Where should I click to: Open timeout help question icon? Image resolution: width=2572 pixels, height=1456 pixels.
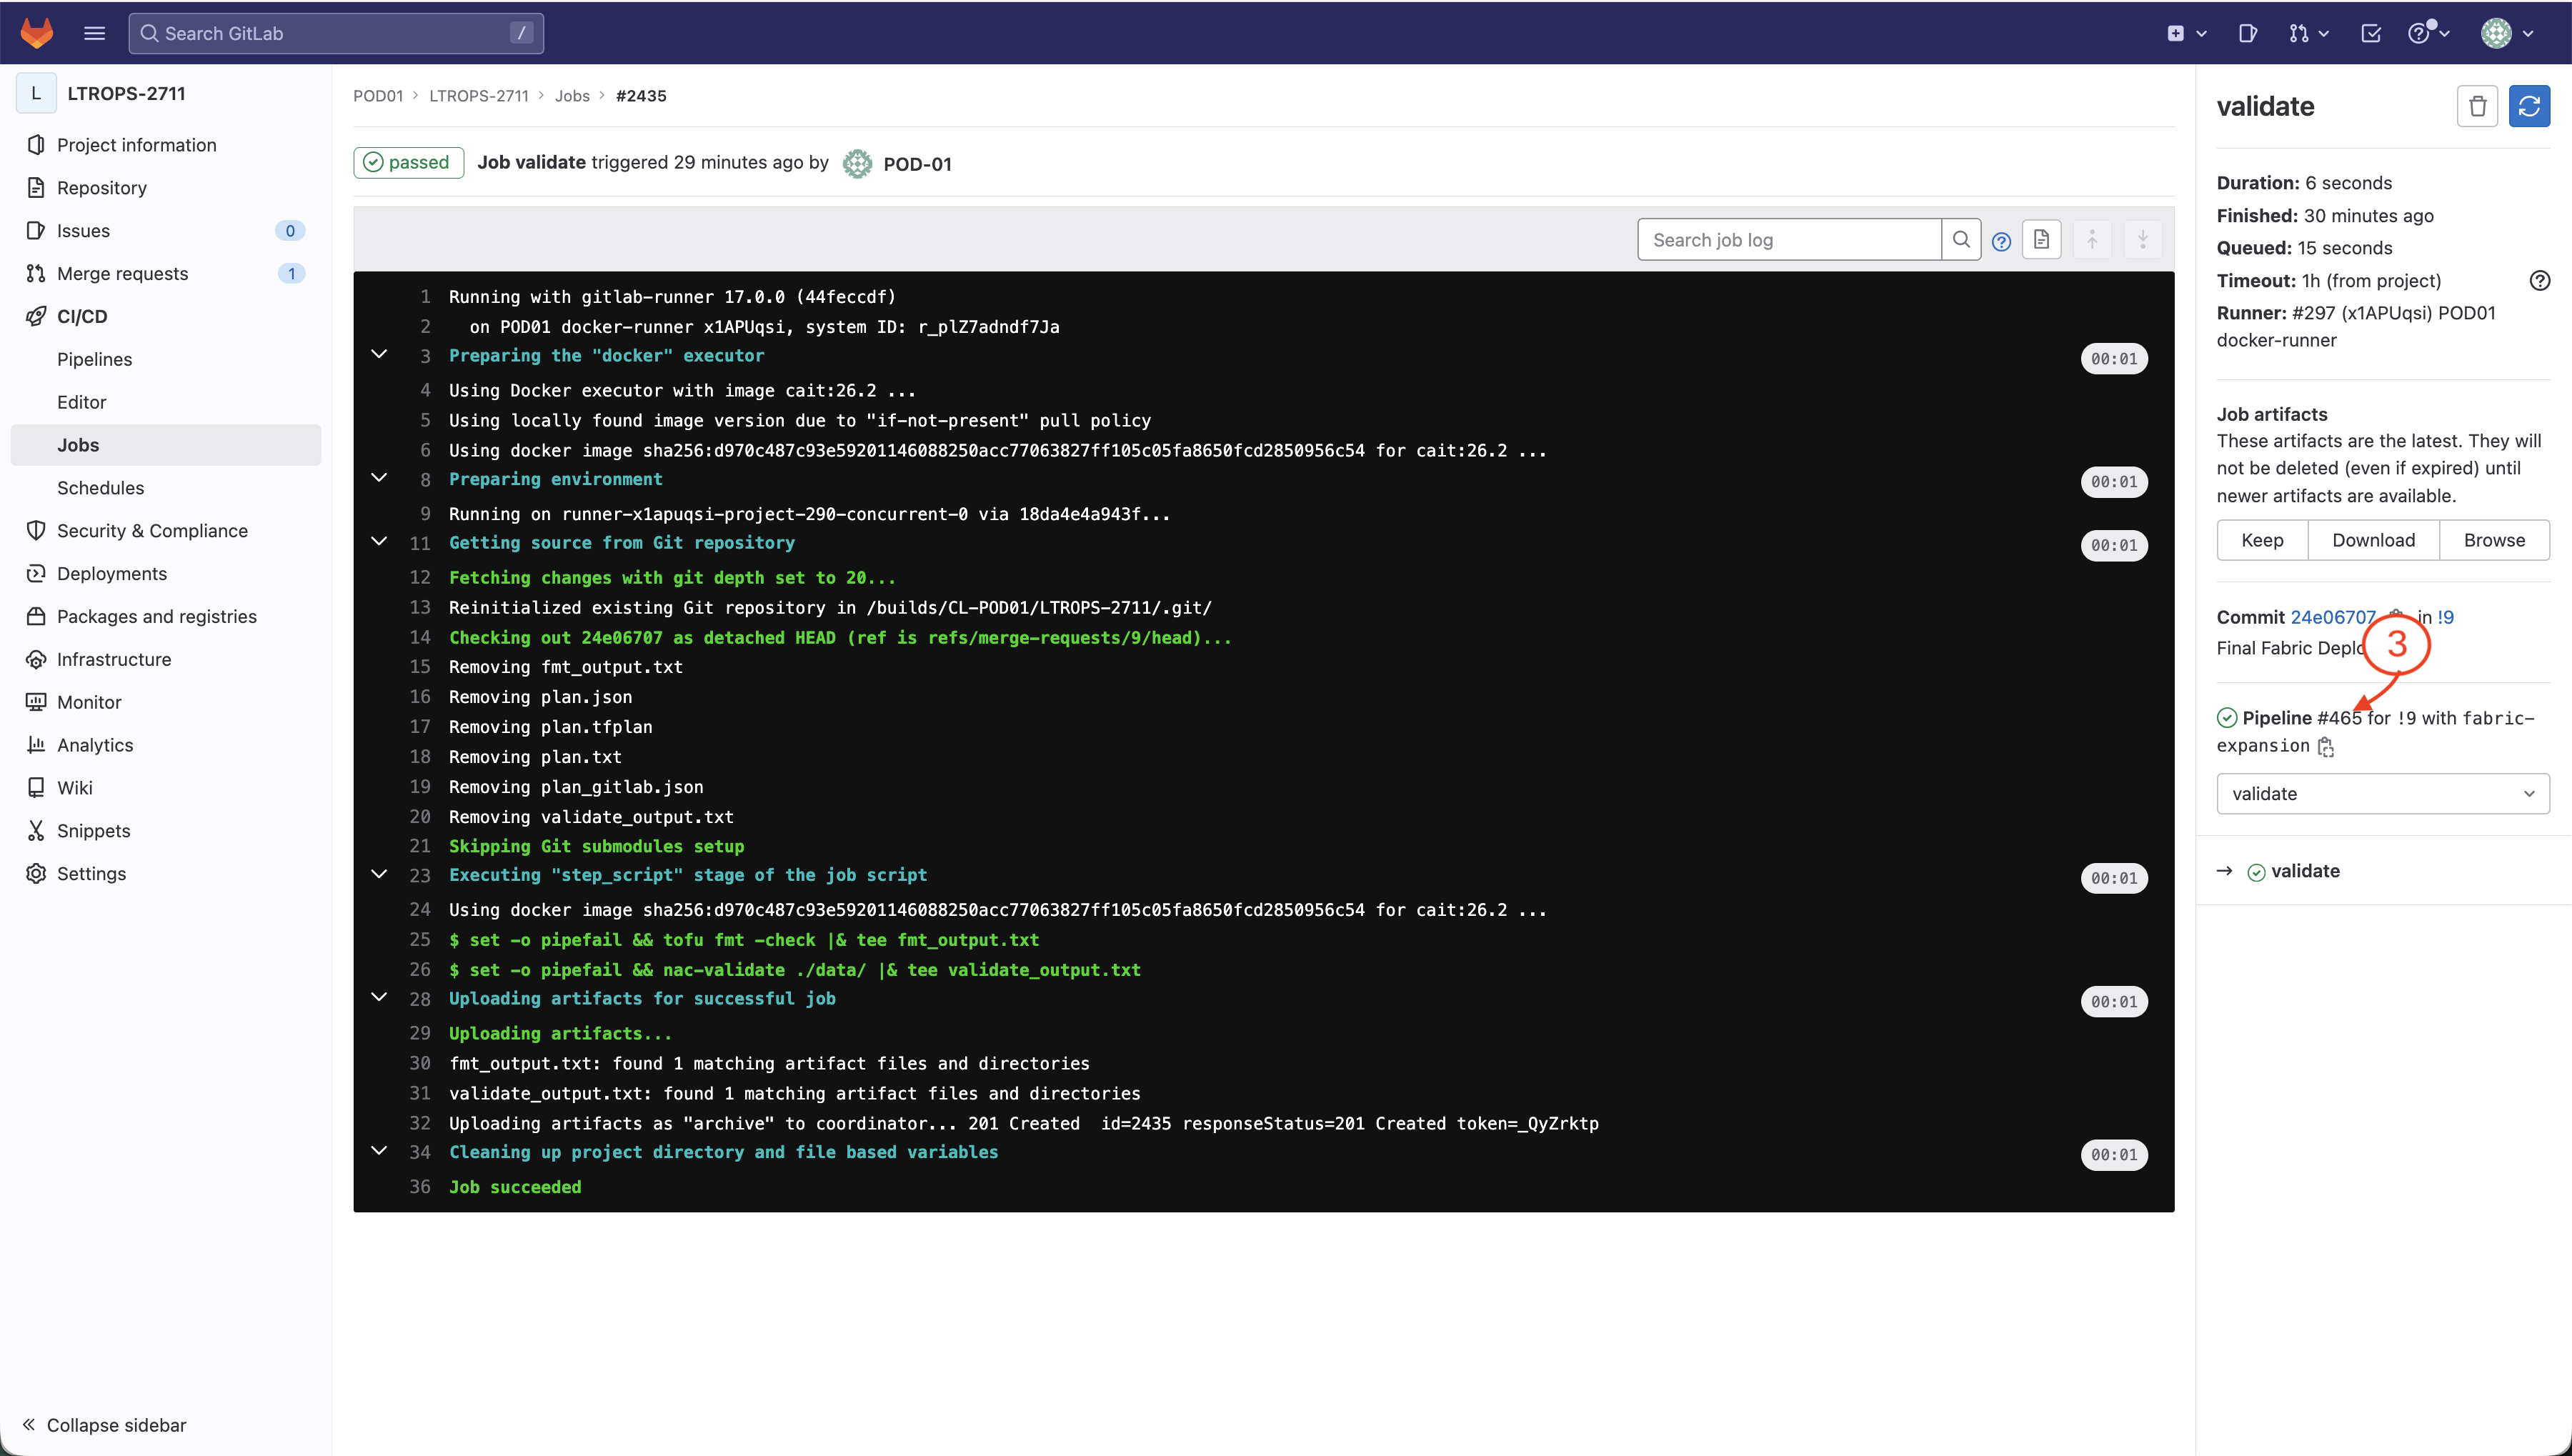[x=2539, y=281]
